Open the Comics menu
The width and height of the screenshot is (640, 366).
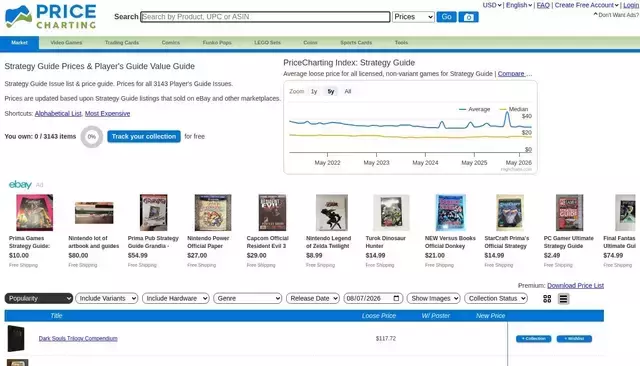tap(171, 42)
